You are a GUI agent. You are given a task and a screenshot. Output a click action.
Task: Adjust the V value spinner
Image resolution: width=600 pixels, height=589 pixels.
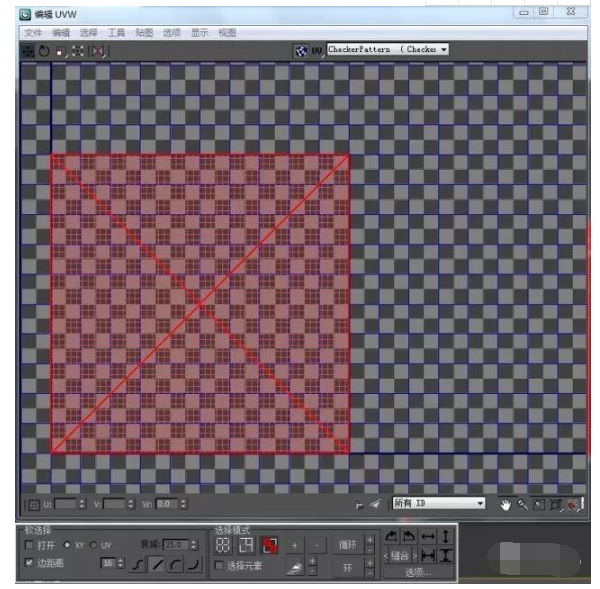click(x=130, y=504)
